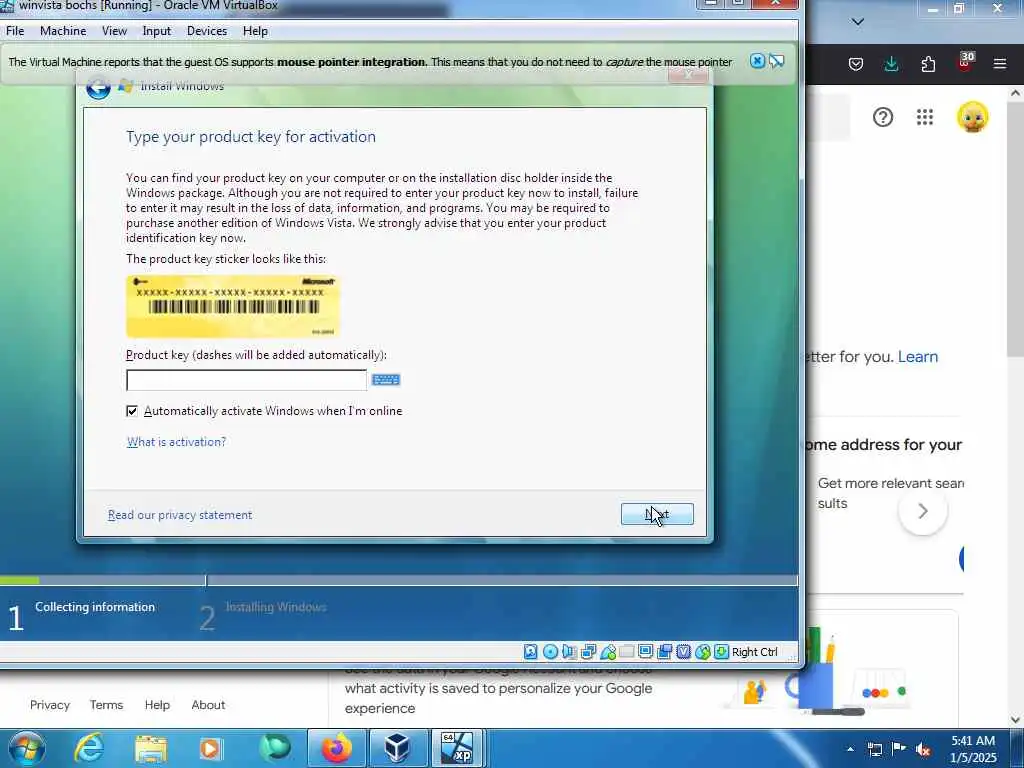
Task: Click the network tray icon
Action: [874, 749]
